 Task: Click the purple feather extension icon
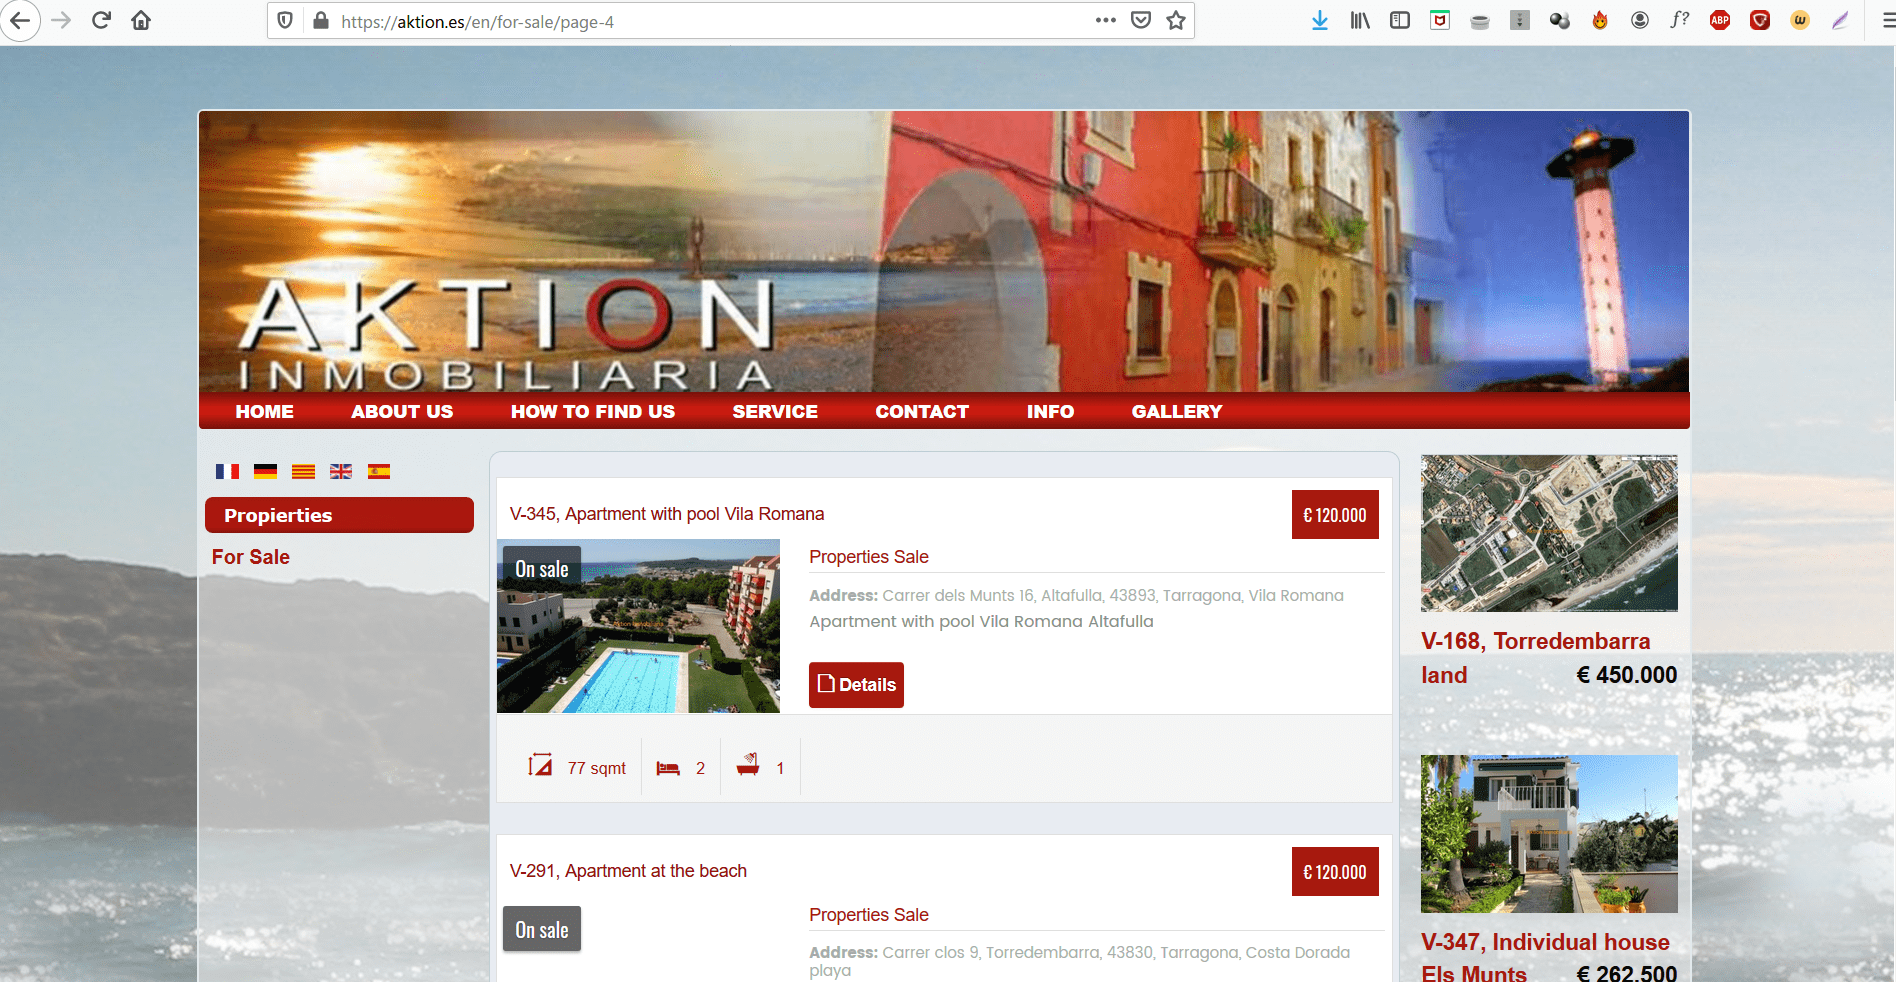[1840, 20]
